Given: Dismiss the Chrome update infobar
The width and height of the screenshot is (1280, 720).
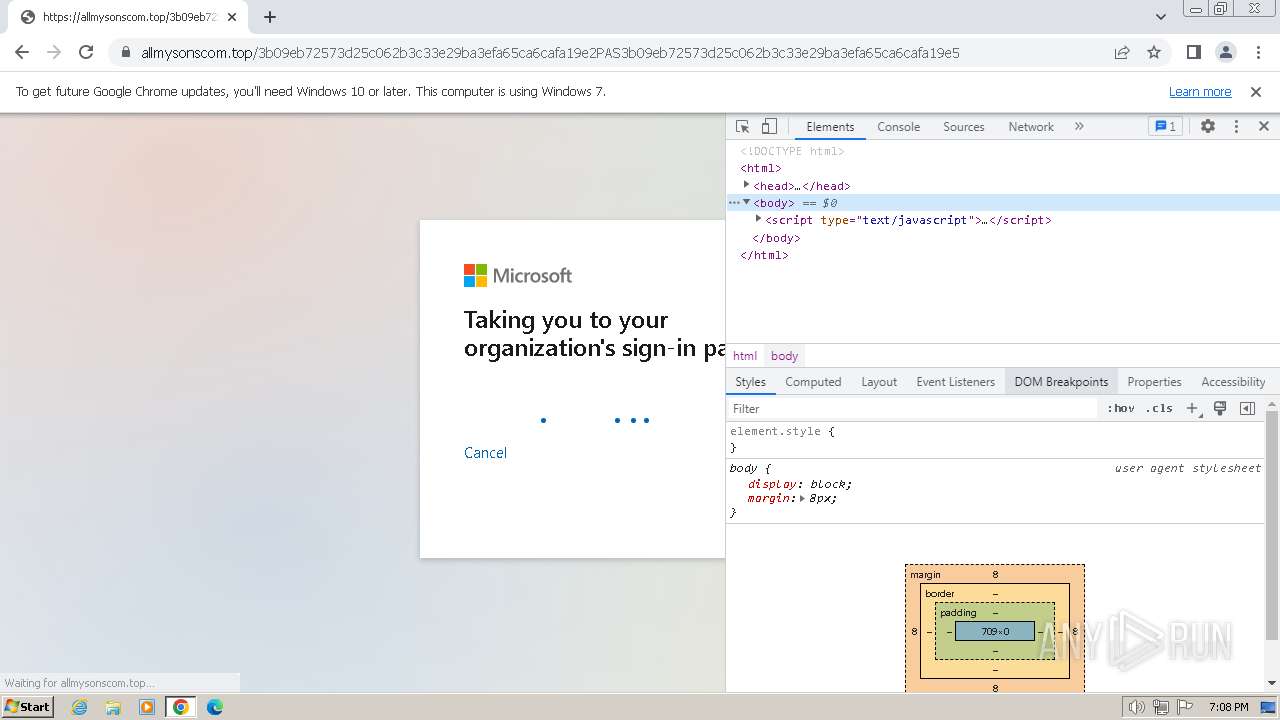Looking at the screenshot, I should [1256, 91].
